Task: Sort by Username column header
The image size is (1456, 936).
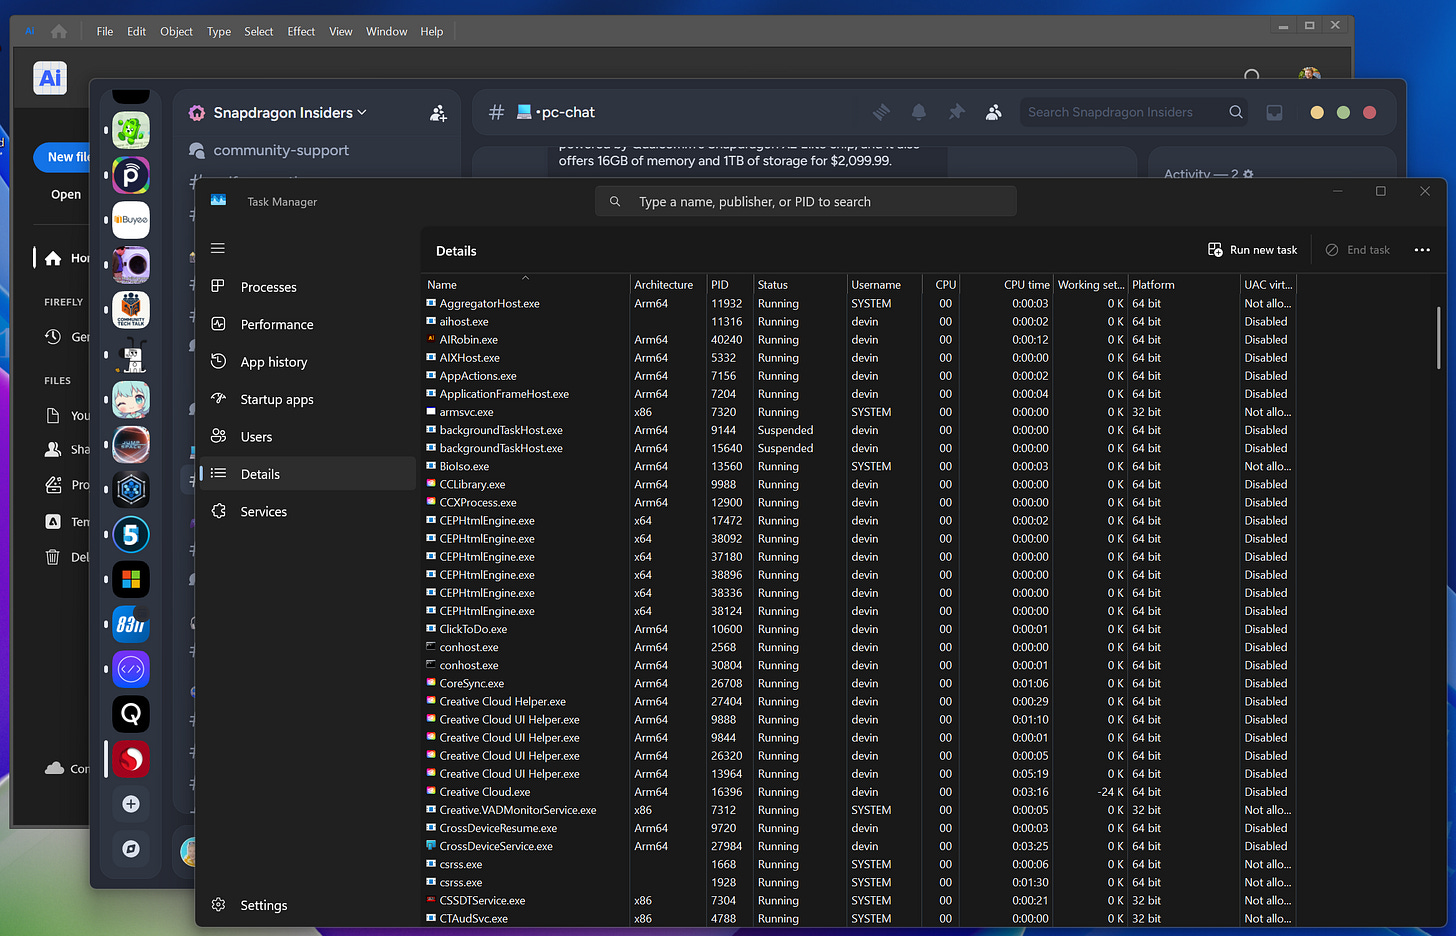Action: tap(884, 285)
